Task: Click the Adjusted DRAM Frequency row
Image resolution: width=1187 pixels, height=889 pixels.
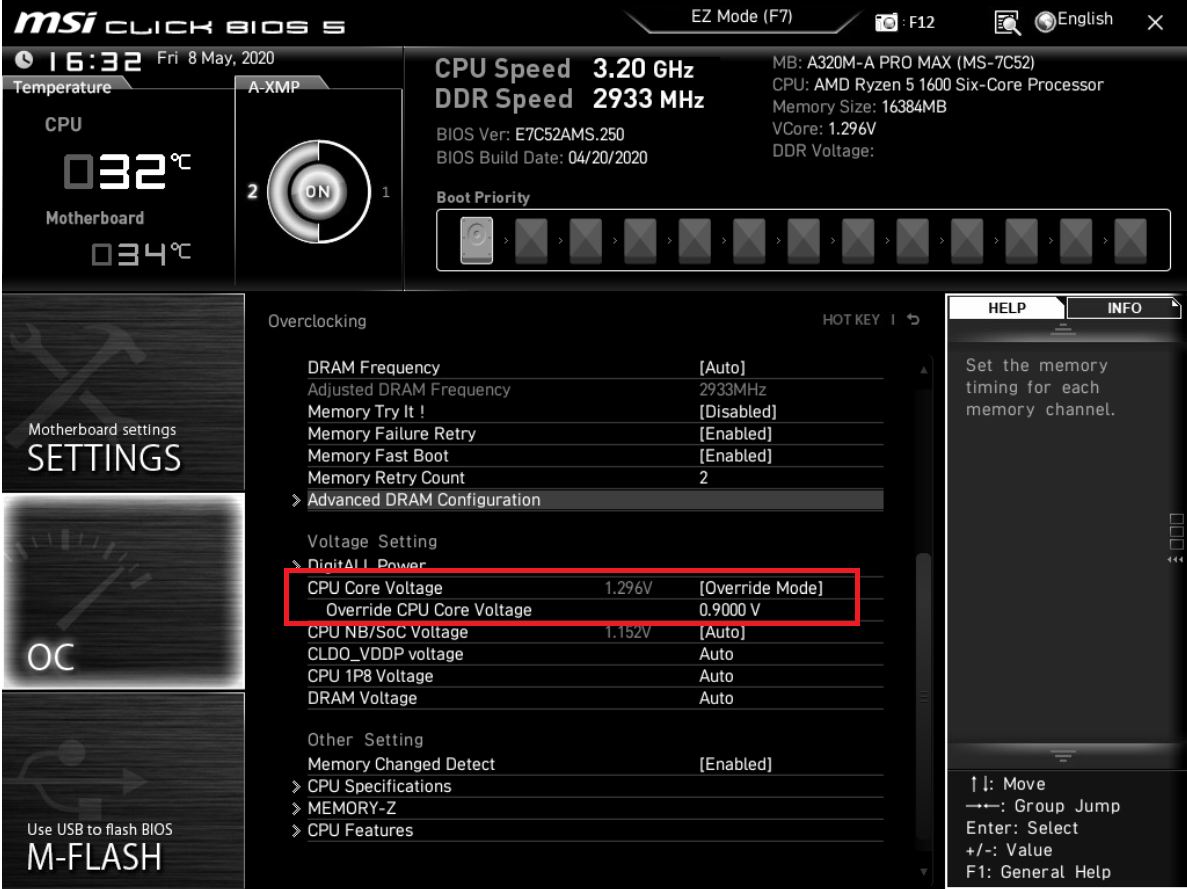Action: (x=595, y=389)
